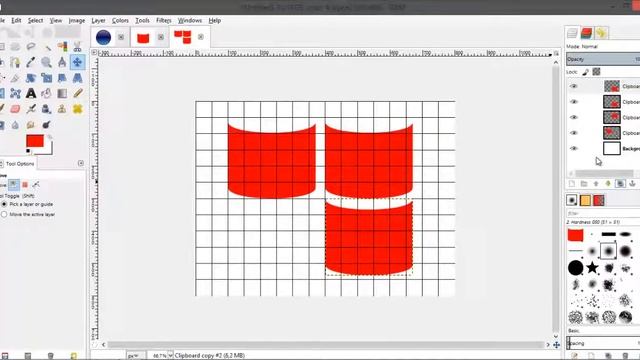Select the Blur/Sharpen tool
The width and height of the screenshot is (640, 360).
point(15,125)
